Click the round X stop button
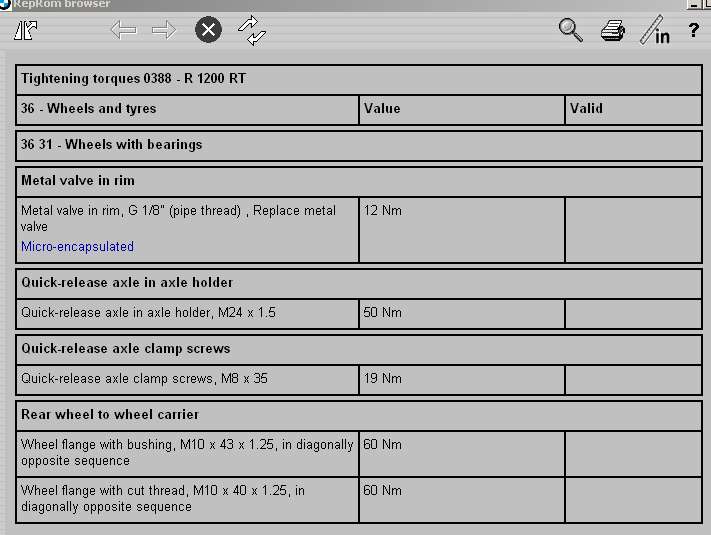Viewport: 711px width, 535px height. (x=208, y=30)
